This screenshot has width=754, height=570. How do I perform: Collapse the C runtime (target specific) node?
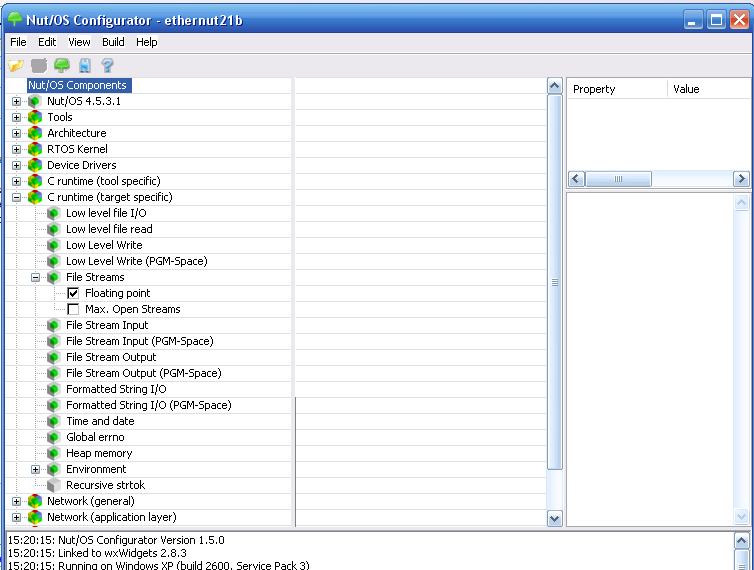click(x=16, y=197)
